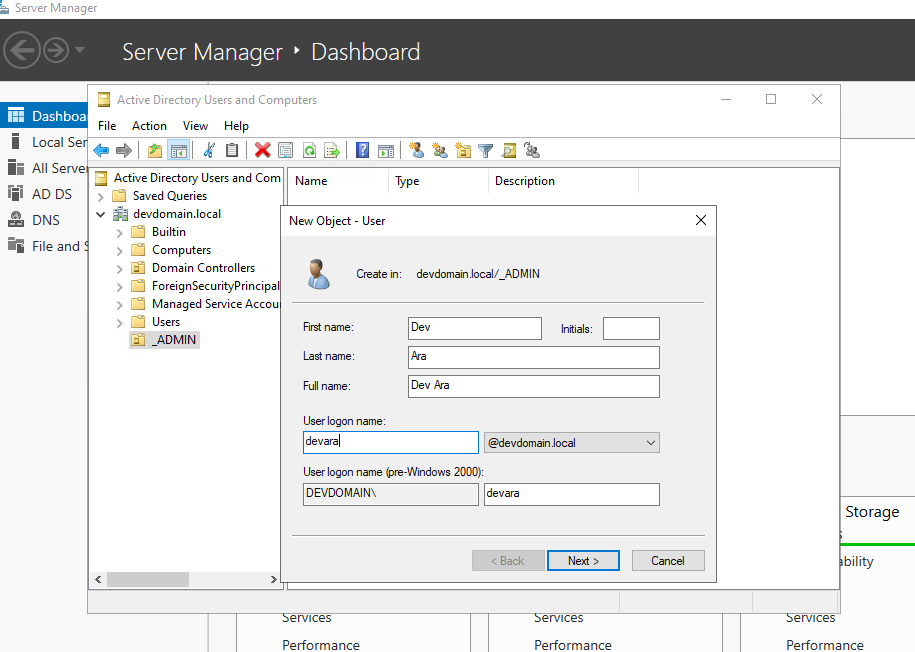Click tree pane scroll left arrow
The height and width of the screenshot is (652, 915).
coord(98,579)
